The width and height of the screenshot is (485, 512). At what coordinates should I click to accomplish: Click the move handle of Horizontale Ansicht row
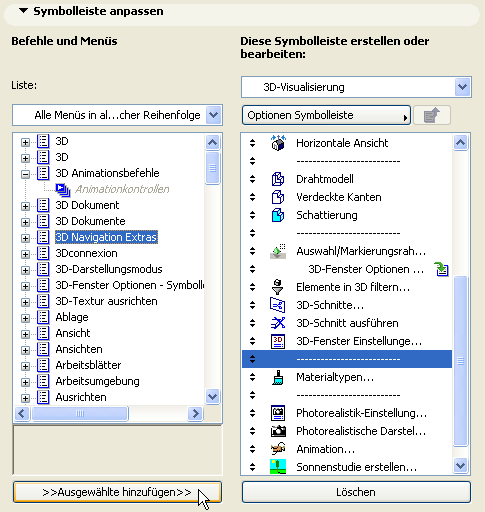point(252,143)
